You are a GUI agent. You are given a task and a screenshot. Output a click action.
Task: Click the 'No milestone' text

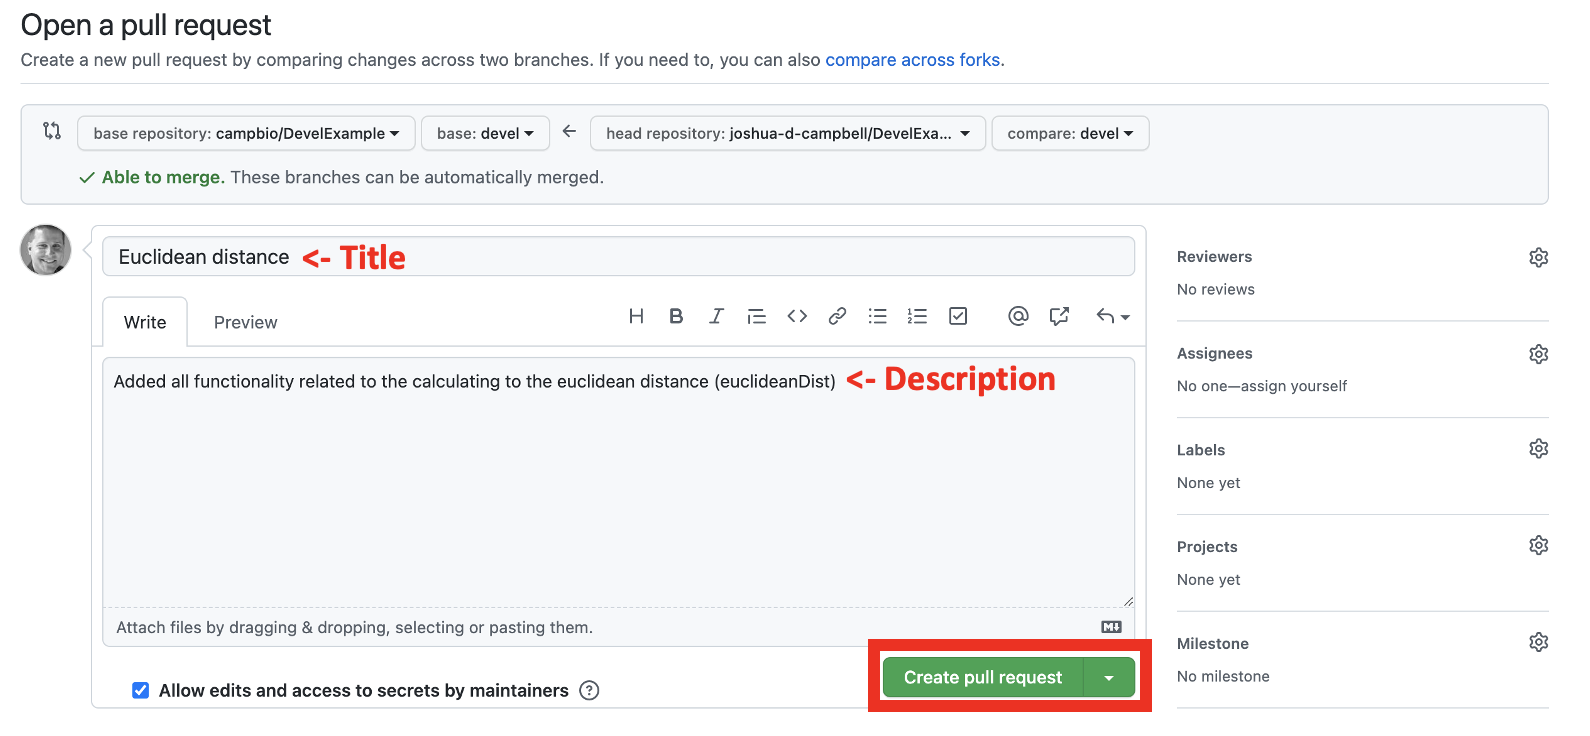1223,676
